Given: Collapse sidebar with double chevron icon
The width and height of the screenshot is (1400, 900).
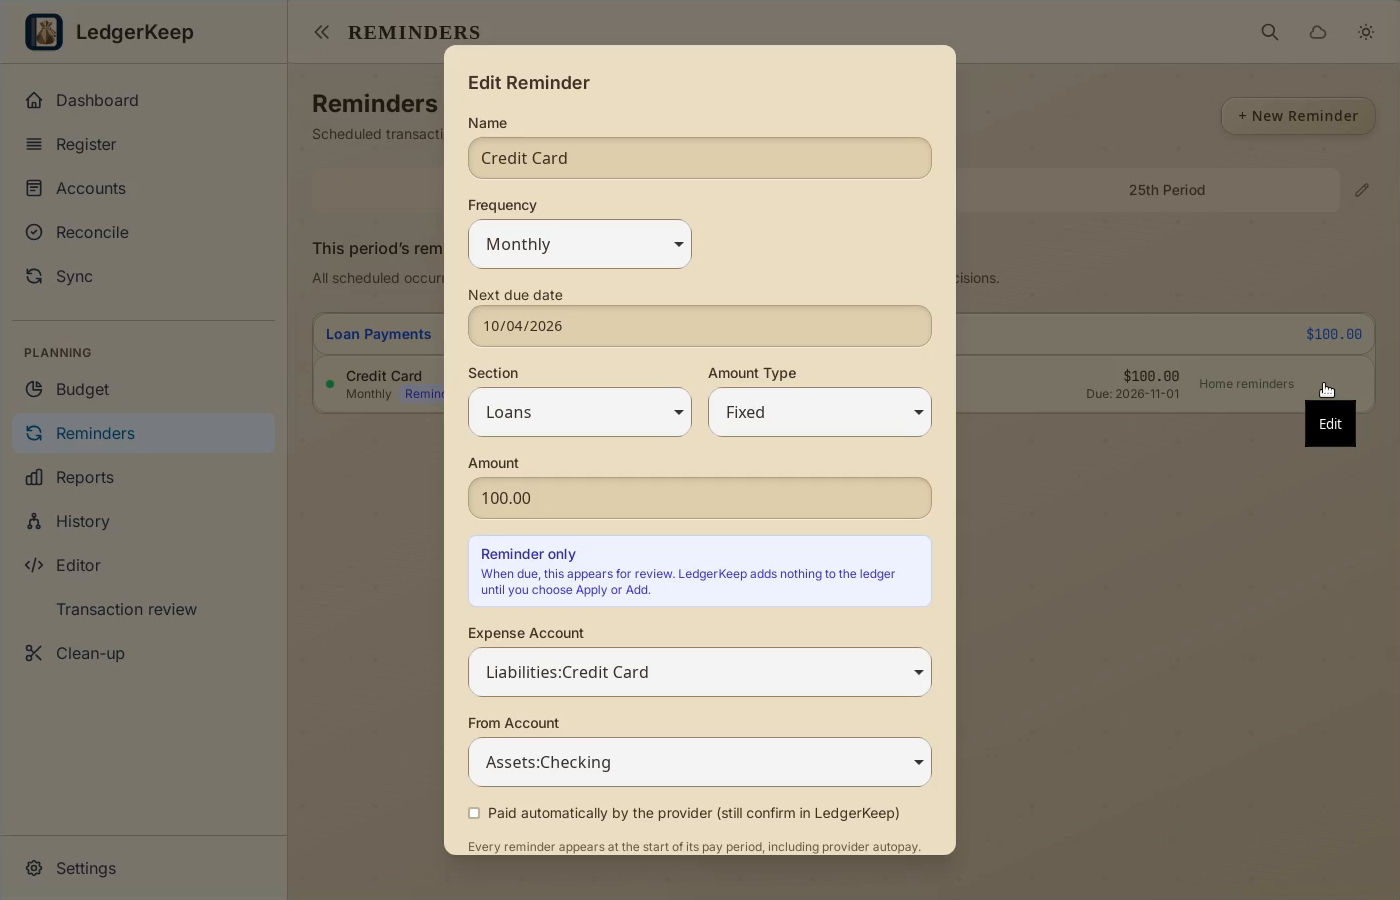Looking at the screenshot, I should coord(321,32).
